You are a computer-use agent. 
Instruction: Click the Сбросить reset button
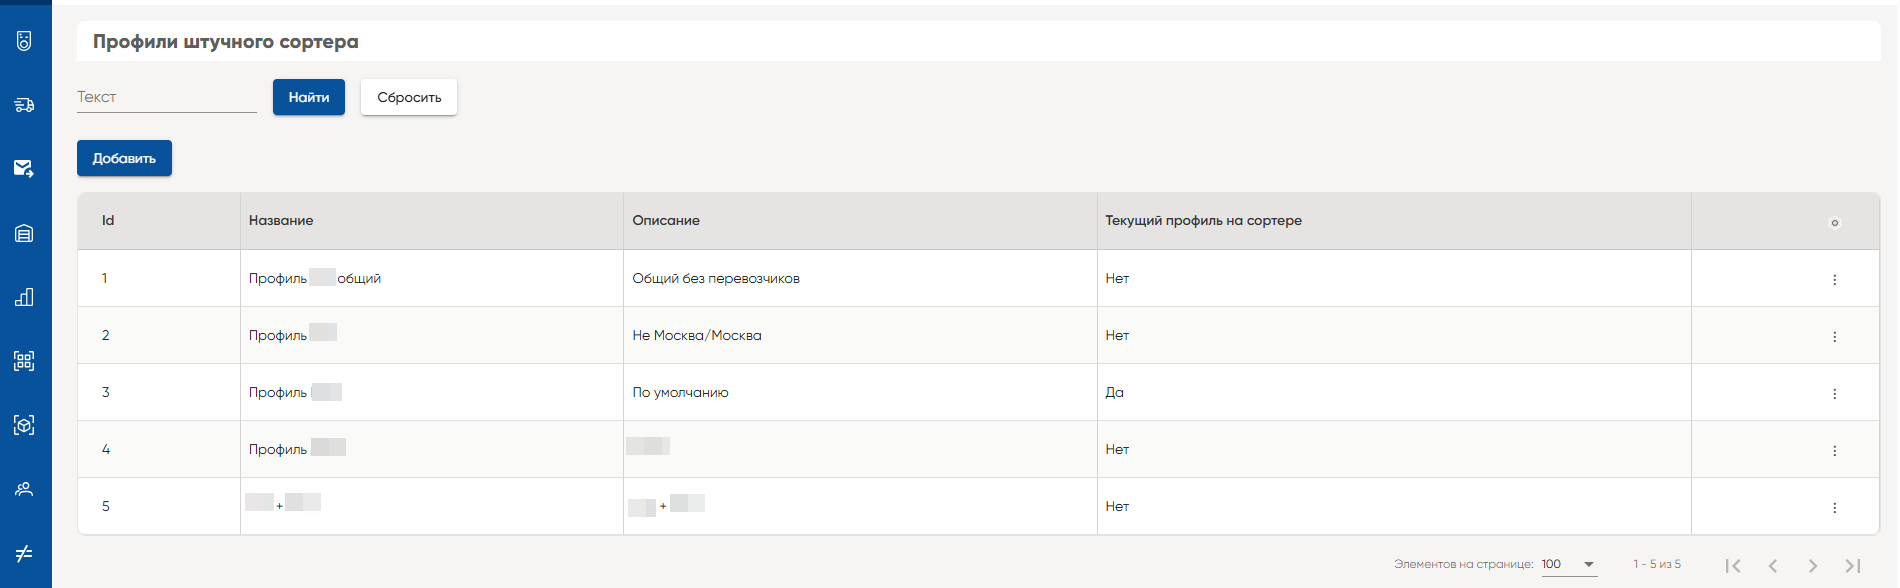pyautogui.click(x=409, y=97)
